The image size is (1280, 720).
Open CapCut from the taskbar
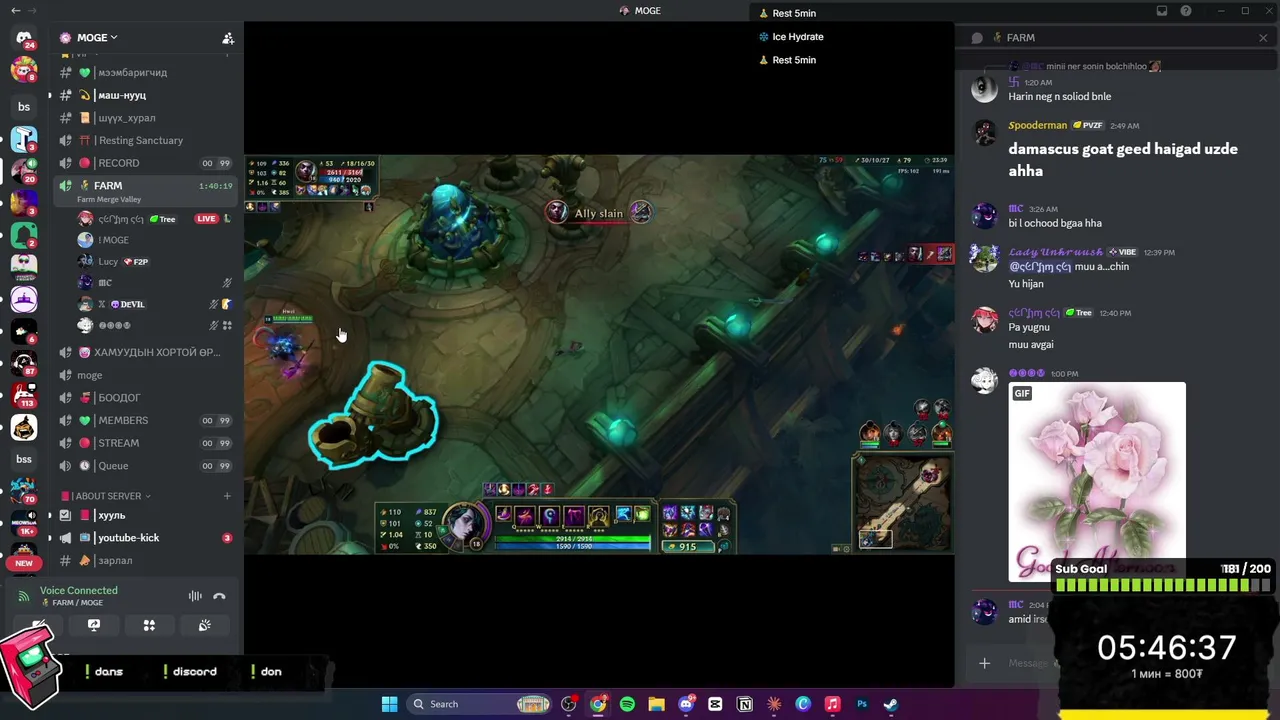[x=715, y=704]
